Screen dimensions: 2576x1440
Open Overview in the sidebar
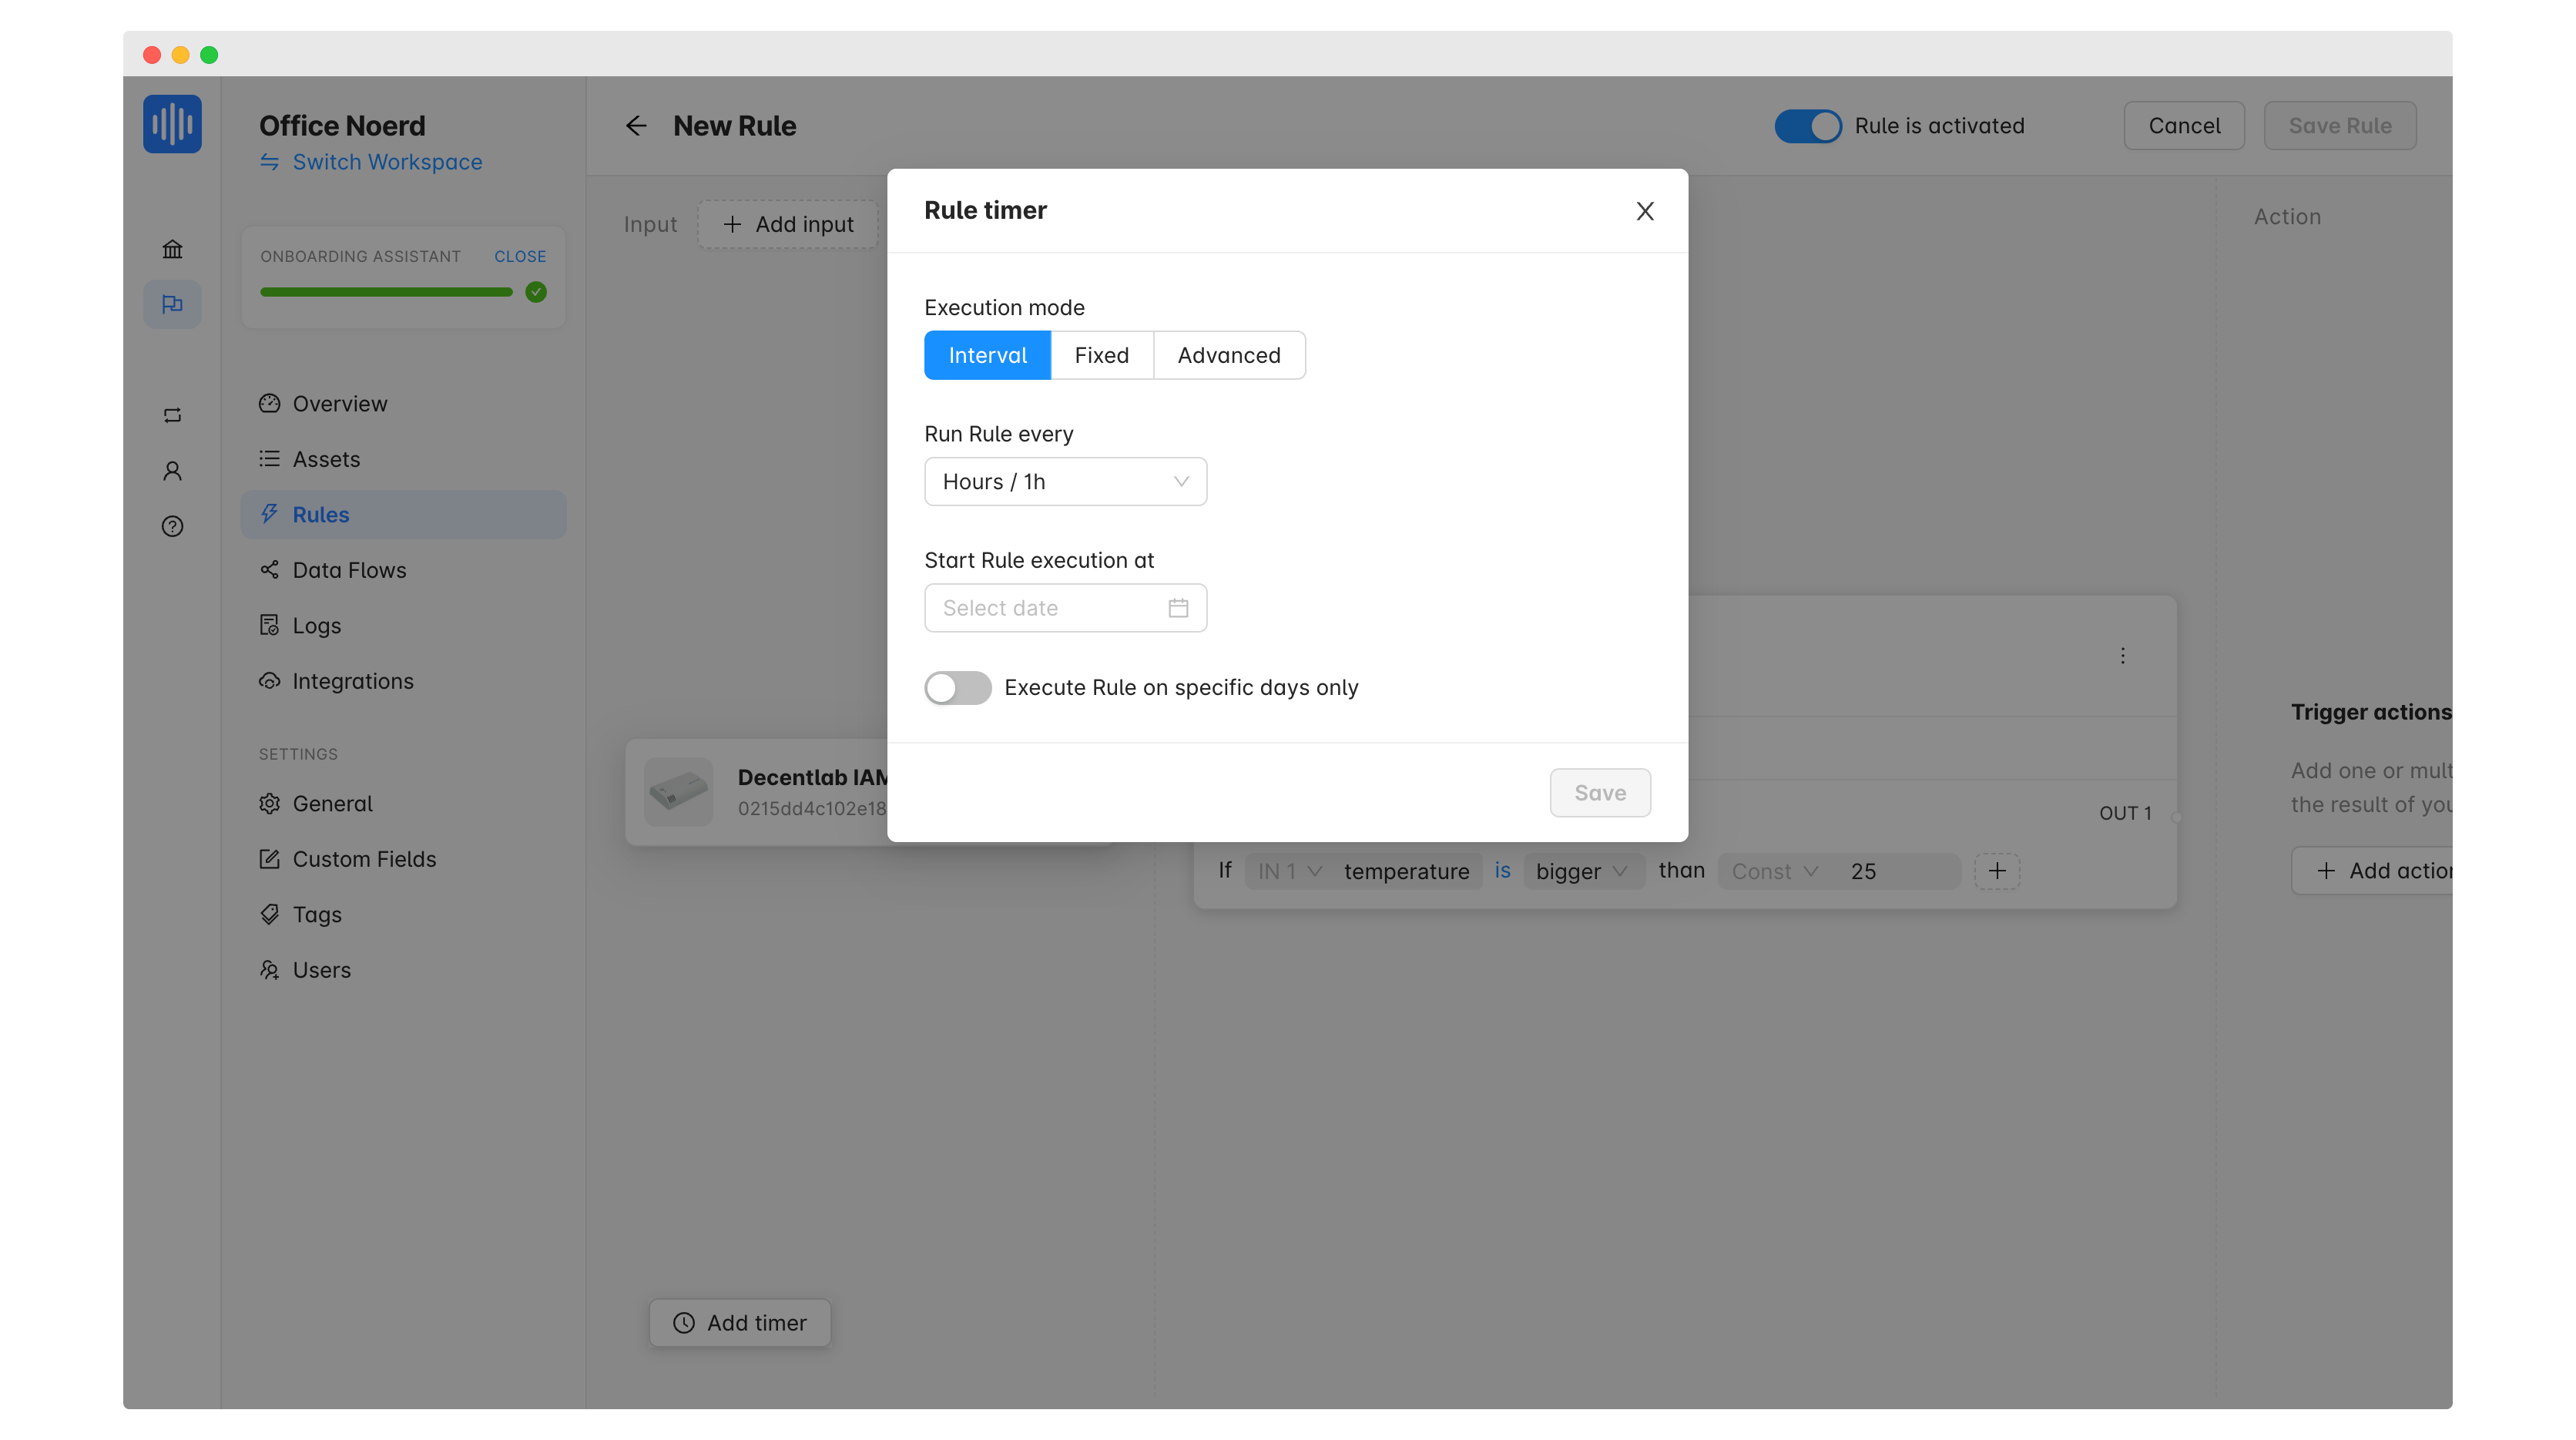click(403, 404)
